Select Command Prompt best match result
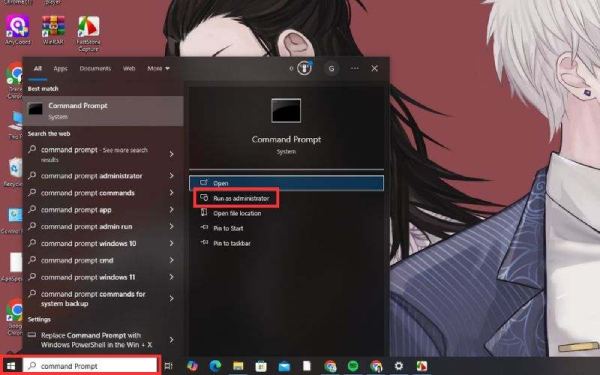Image resolution: width=600 pixels, height=375 pixels. [x=103, y=111]
